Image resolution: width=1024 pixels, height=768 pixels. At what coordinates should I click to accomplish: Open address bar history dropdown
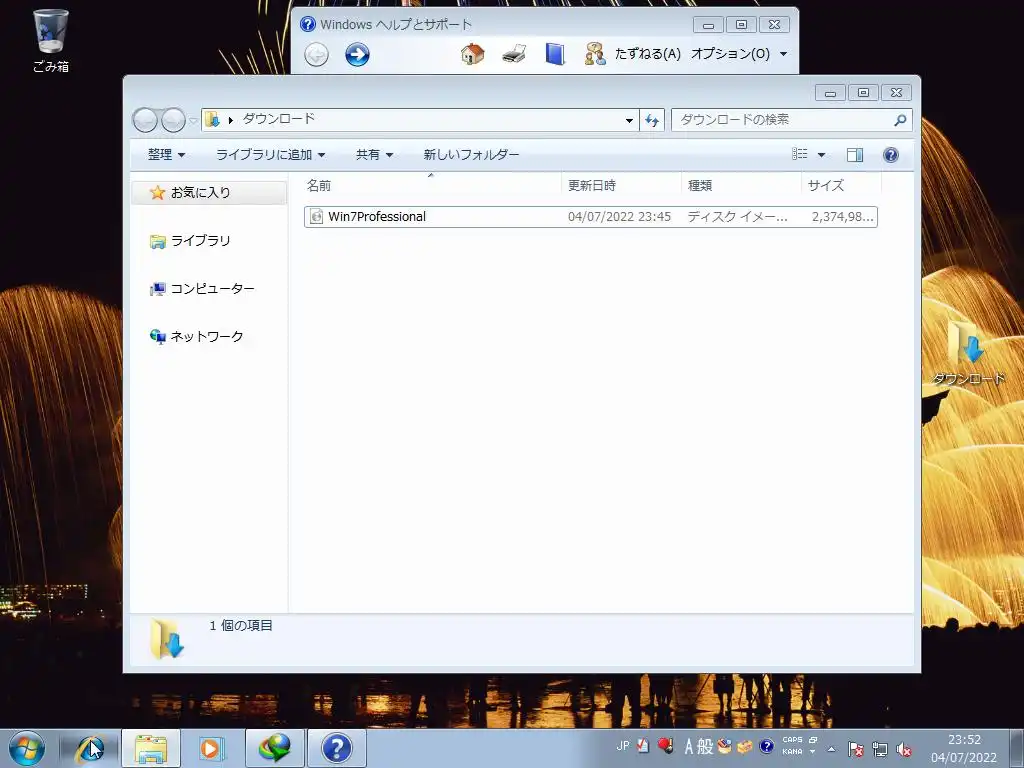coord(629,120)
